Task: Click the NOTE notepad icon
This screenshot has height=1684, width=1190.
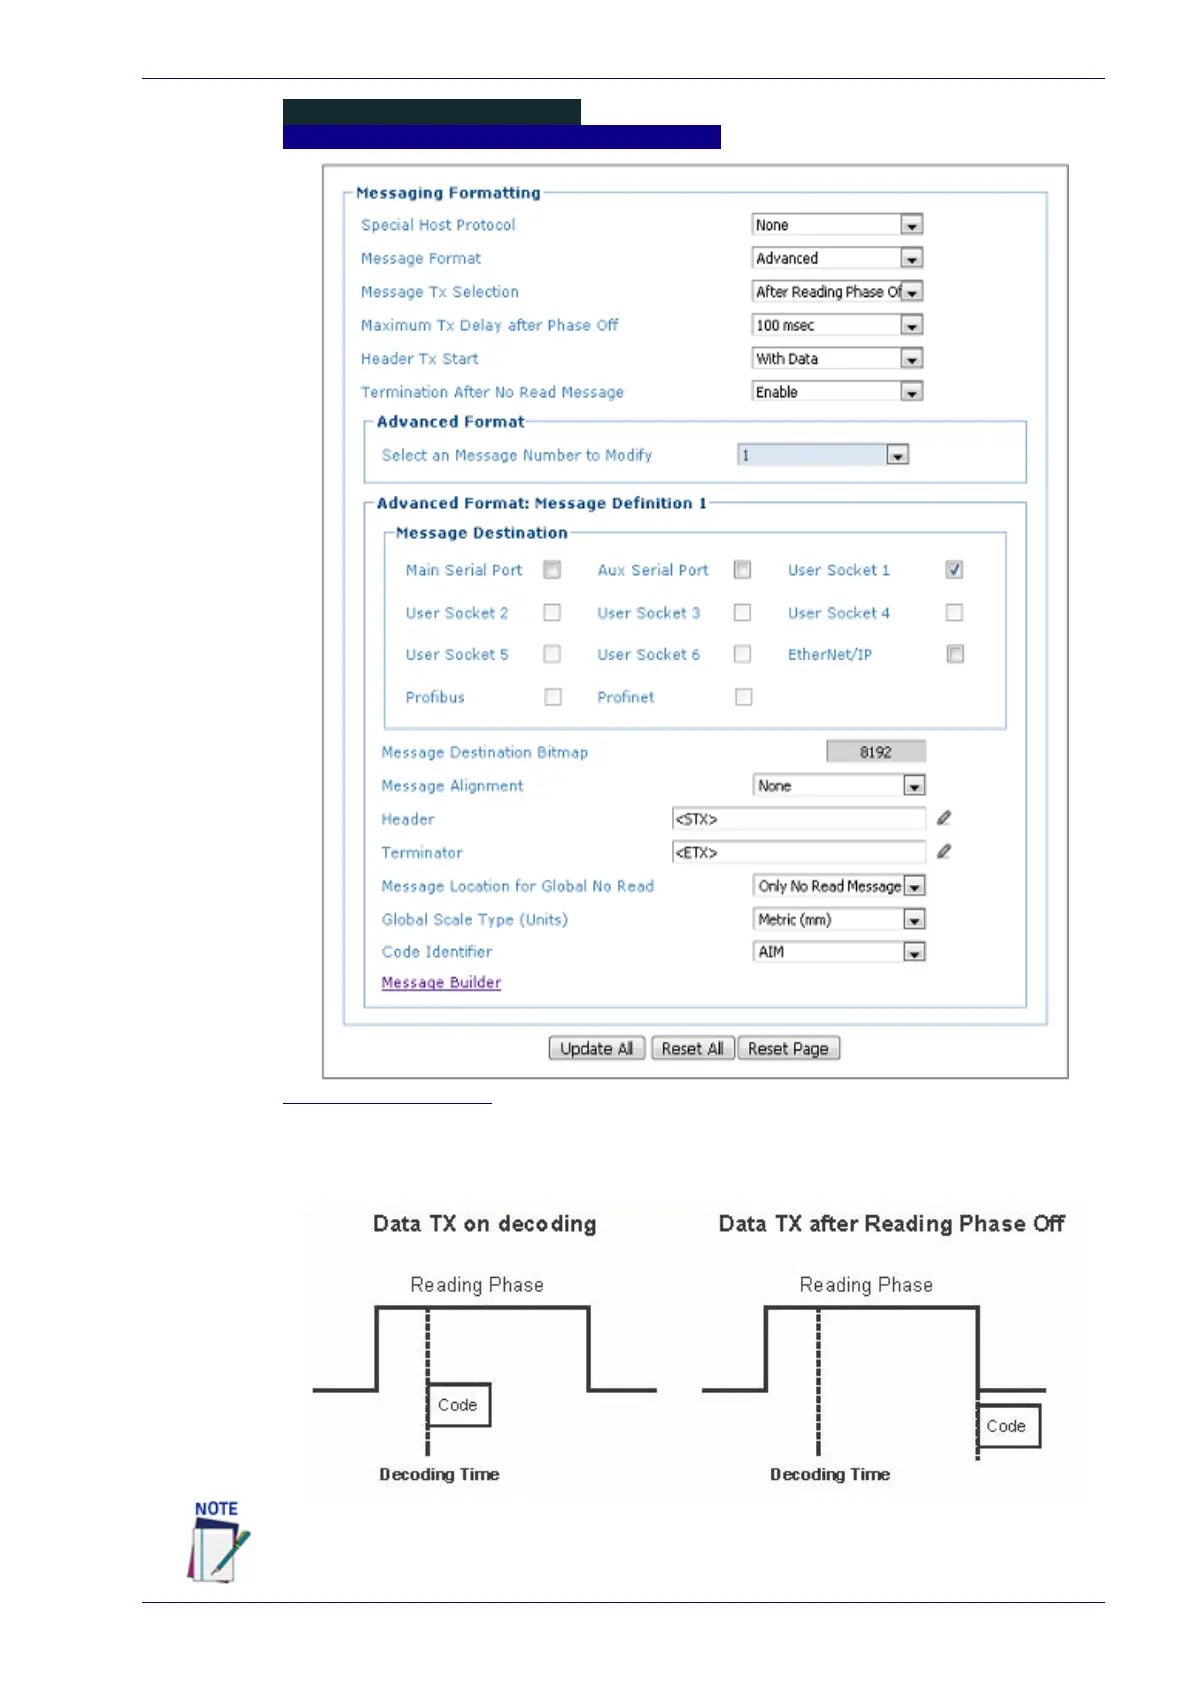Action: (218, 1541)
